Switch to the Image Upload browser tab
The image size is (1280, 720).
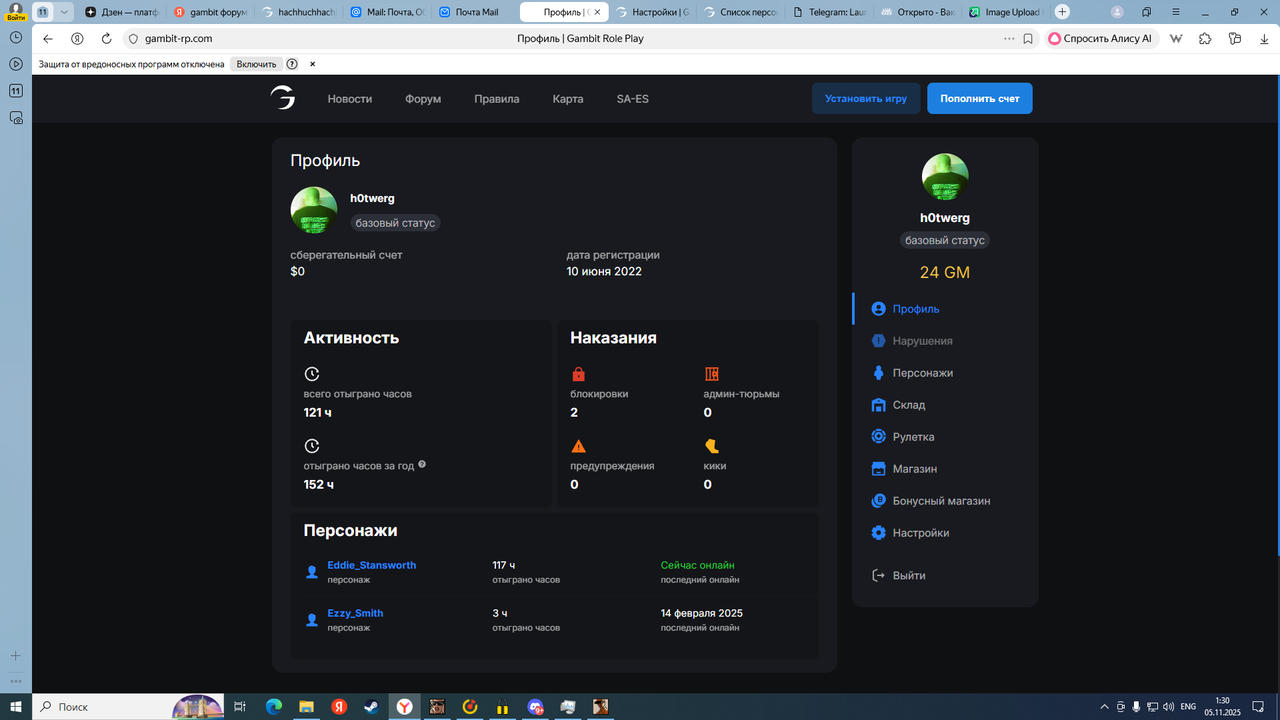pyautogui.click(x=1008, y=12)
